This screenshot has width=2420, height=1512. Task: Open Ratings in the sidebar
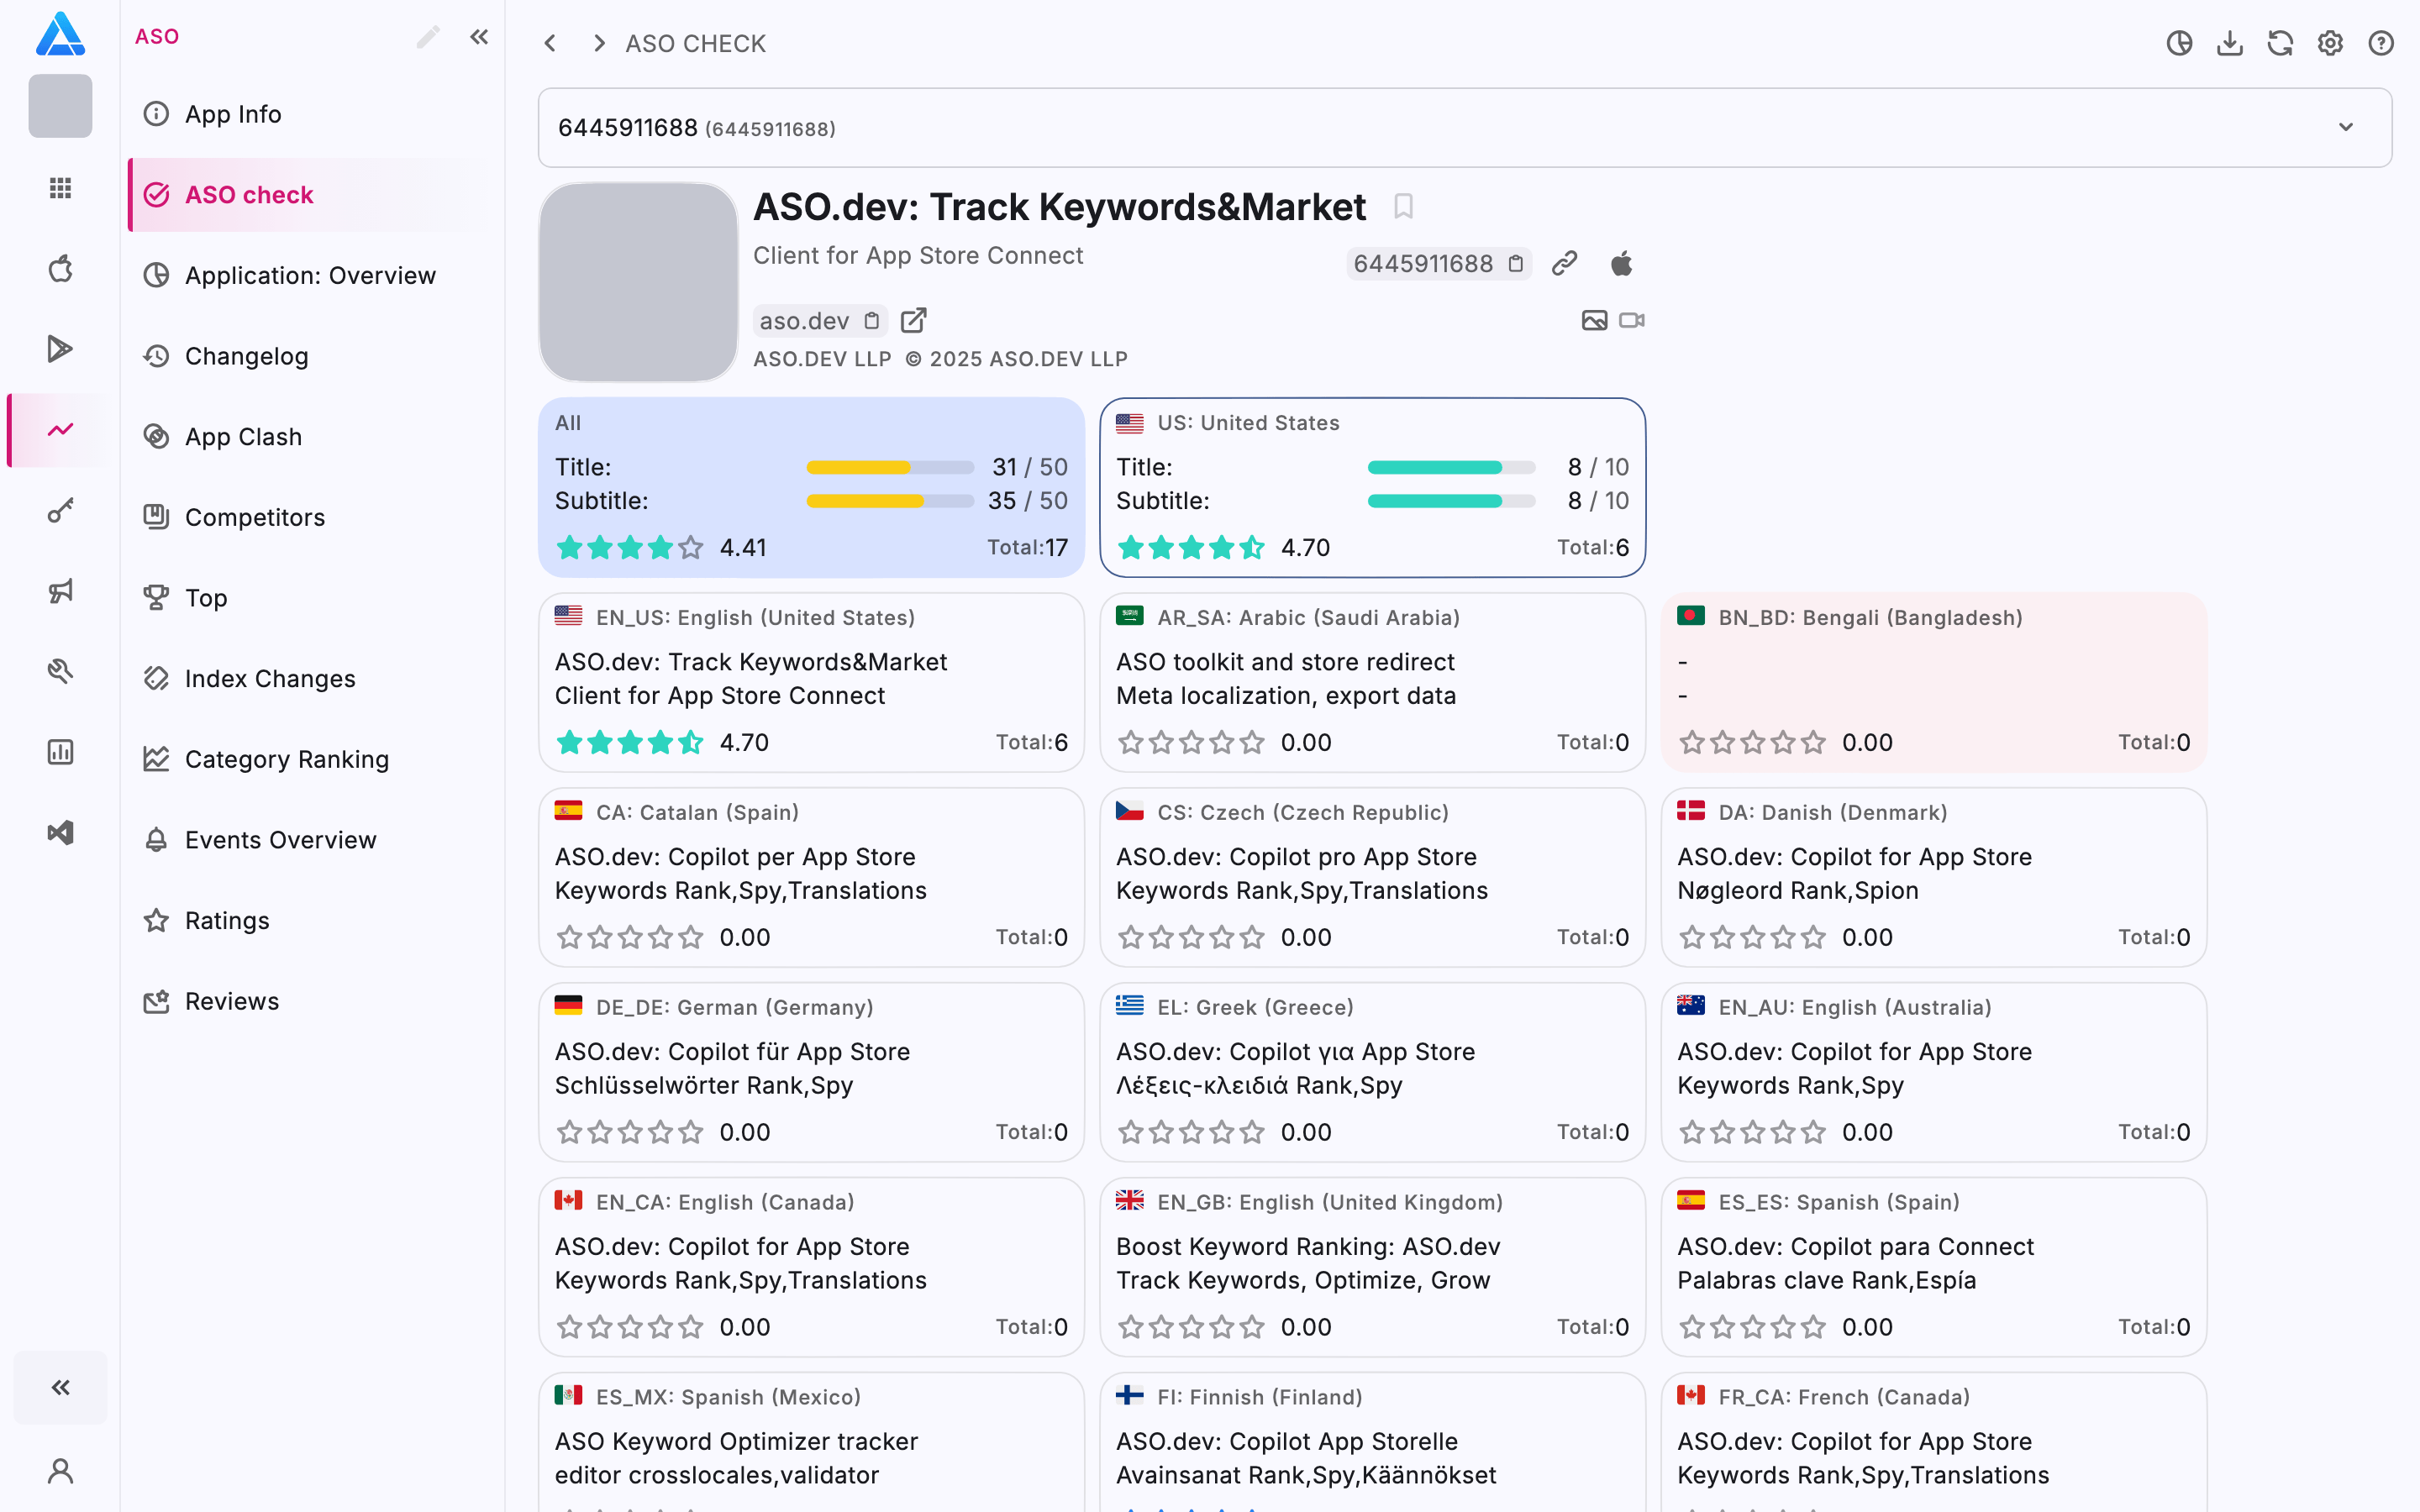tap(310, 921)
